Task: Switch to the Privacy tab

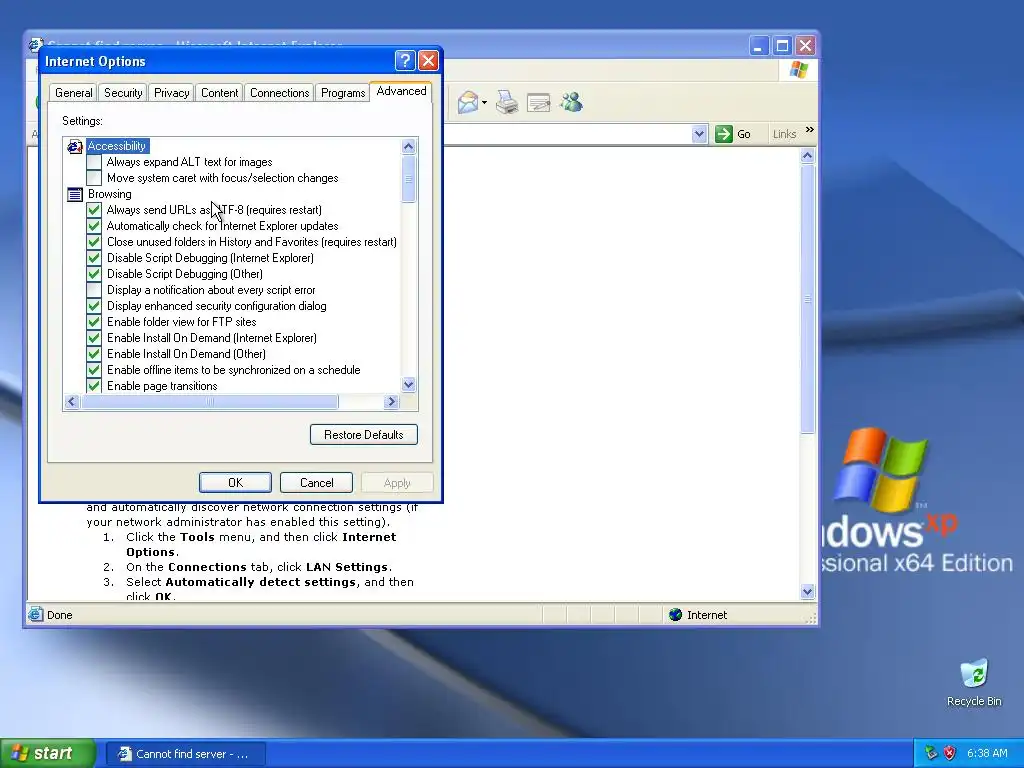Action: (171, 93)
